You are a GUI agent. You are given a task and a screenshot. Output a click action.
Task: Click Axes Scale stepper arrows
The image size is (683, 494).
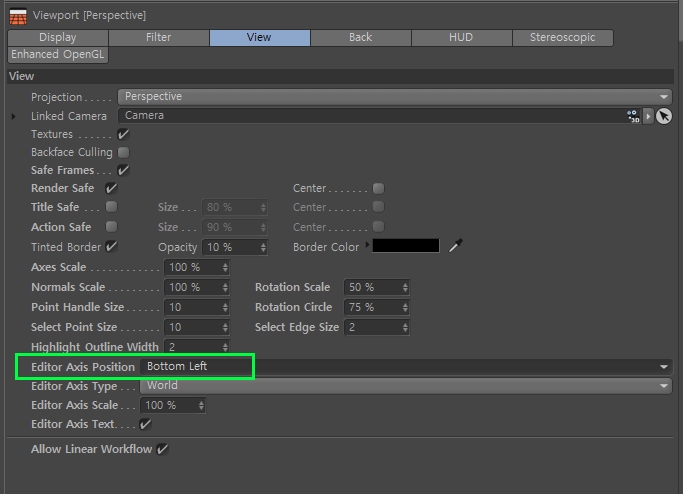click(225, 267)
